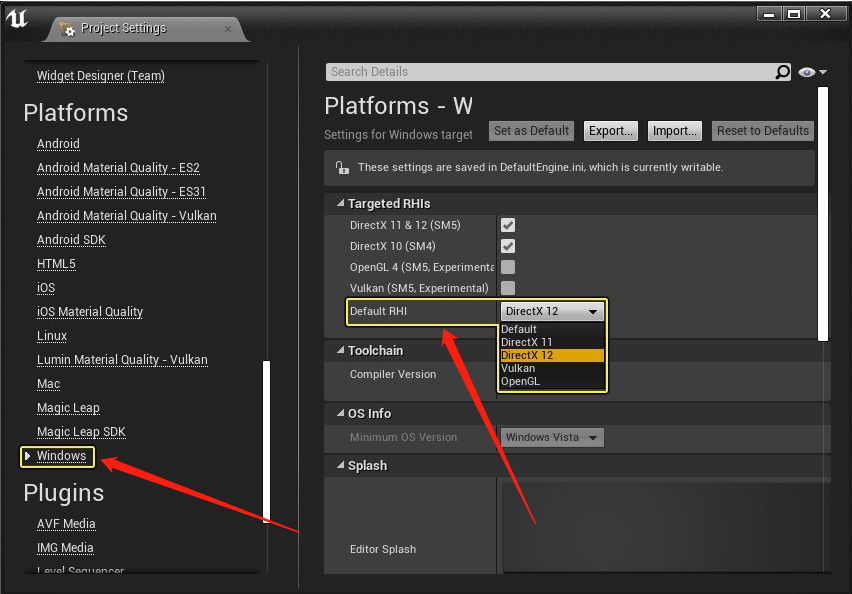Viewport: 852px width, 594px height.
Task: Open Android Material Quality - Vulkan settings
Action: point(126,215)
